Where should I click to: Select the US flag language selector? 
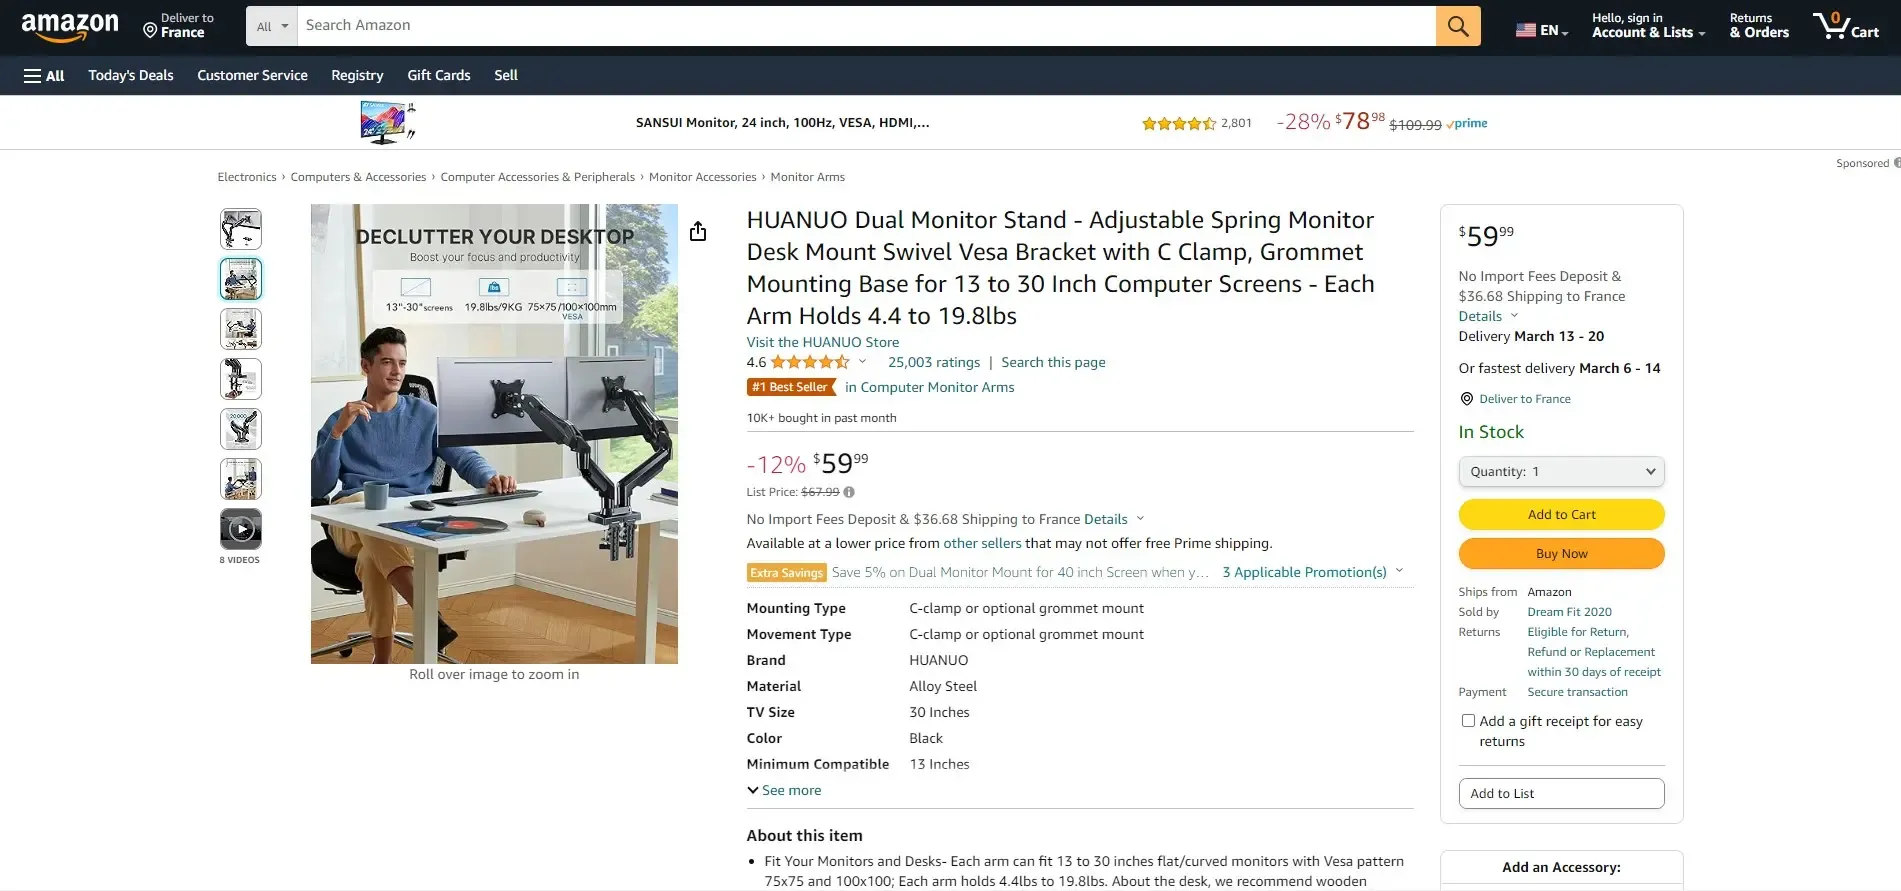pos(1542,30)
